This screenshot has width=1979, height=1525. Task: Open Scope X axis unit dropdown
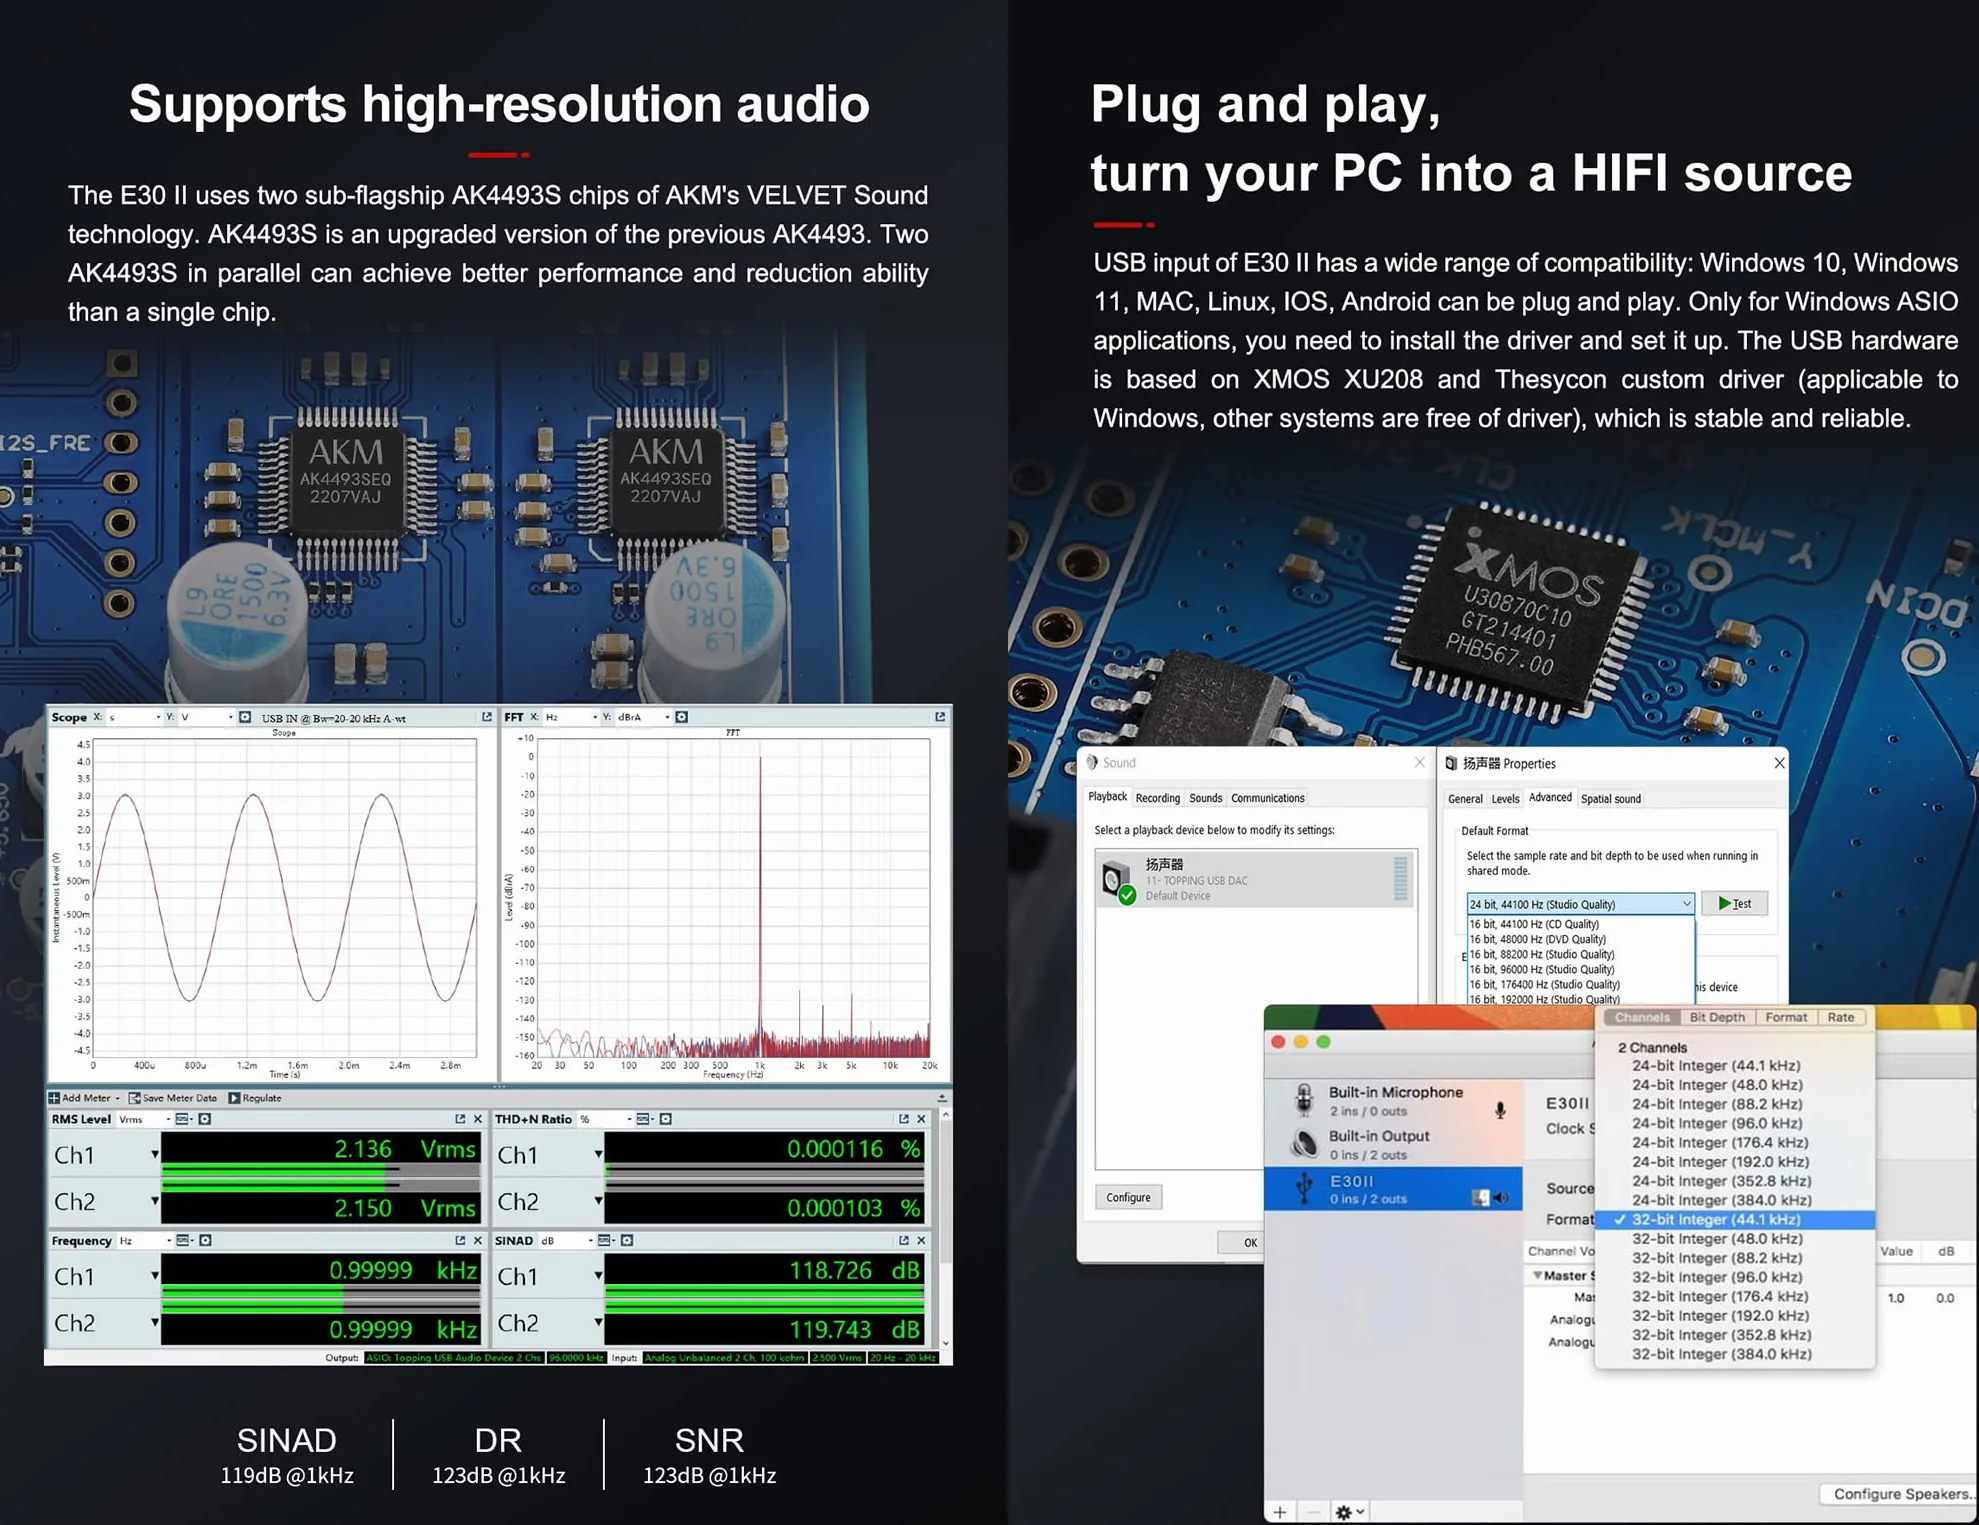click(x=134, y=718)
